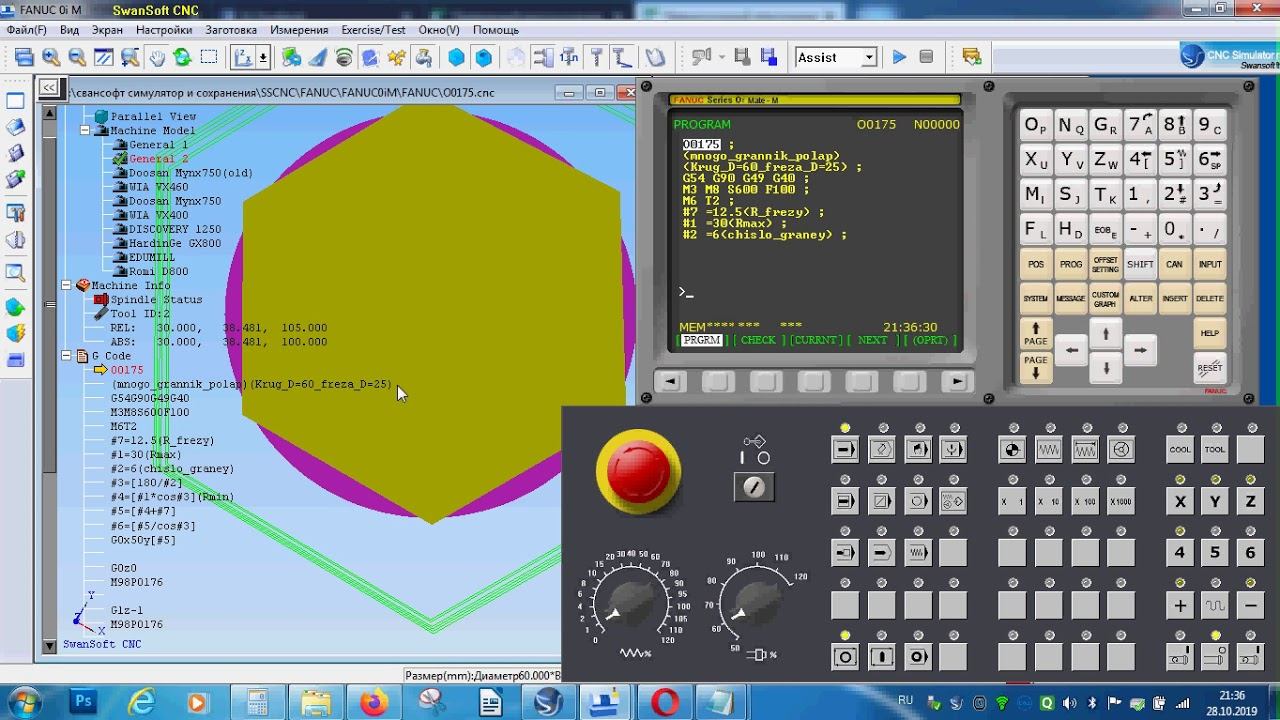
Task: Select the X1000 increment key
Action: tap(1120, 502)
